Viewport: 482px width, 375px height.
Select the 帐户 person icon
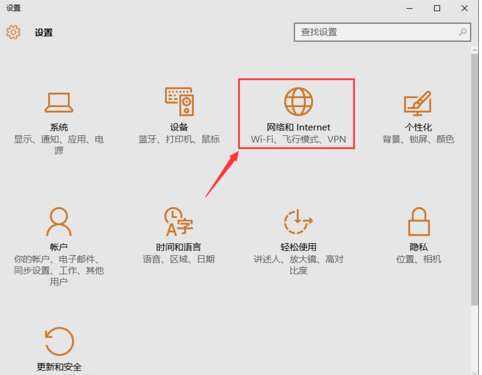tap(59, 221)
